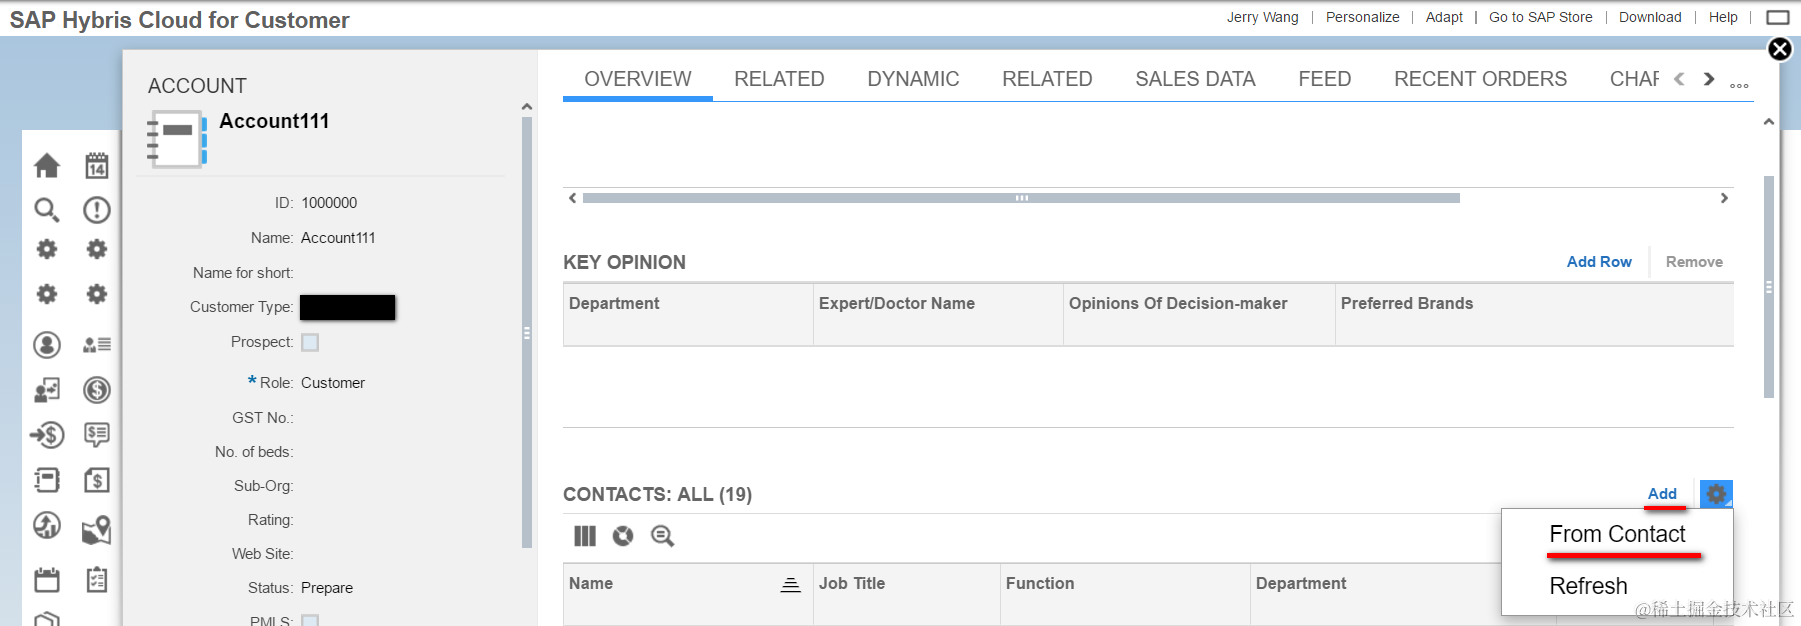Open the exclamation alert circle icon
Image resolution: width=1801 pixels, height=626 pixels.
(97, 210)
